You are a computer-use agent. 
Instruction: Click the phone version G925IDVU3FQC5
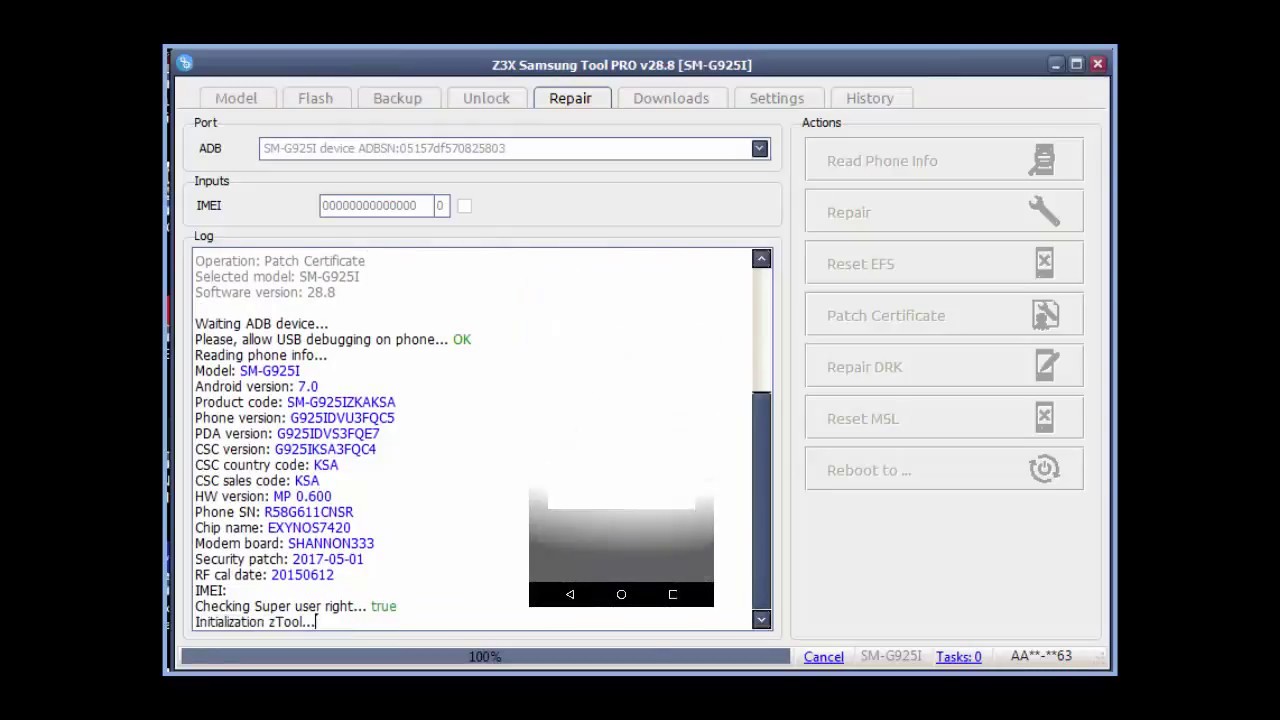point(342,418)
